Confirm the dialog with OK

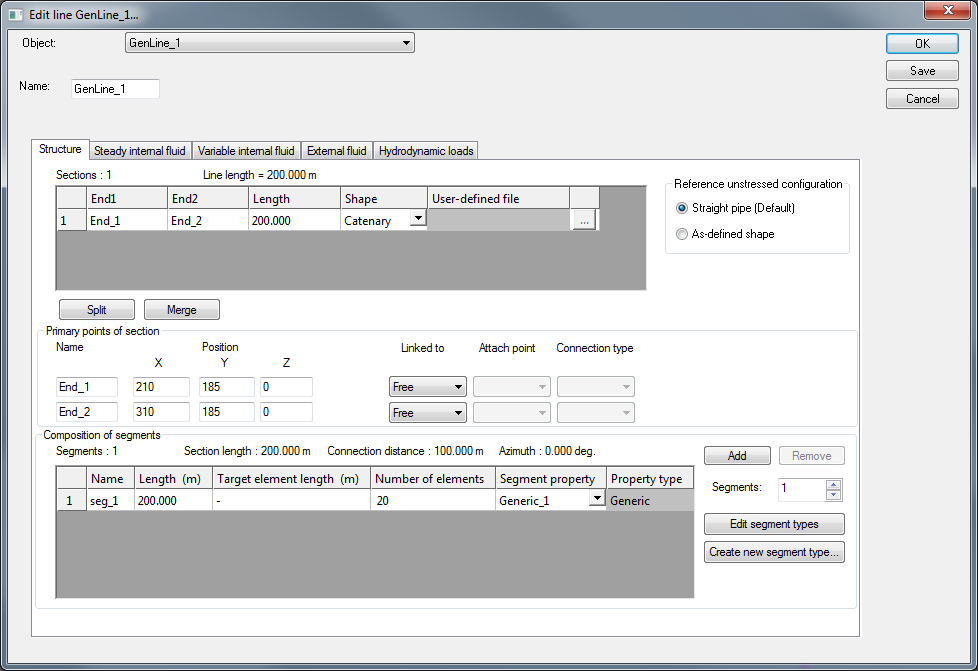922,43
